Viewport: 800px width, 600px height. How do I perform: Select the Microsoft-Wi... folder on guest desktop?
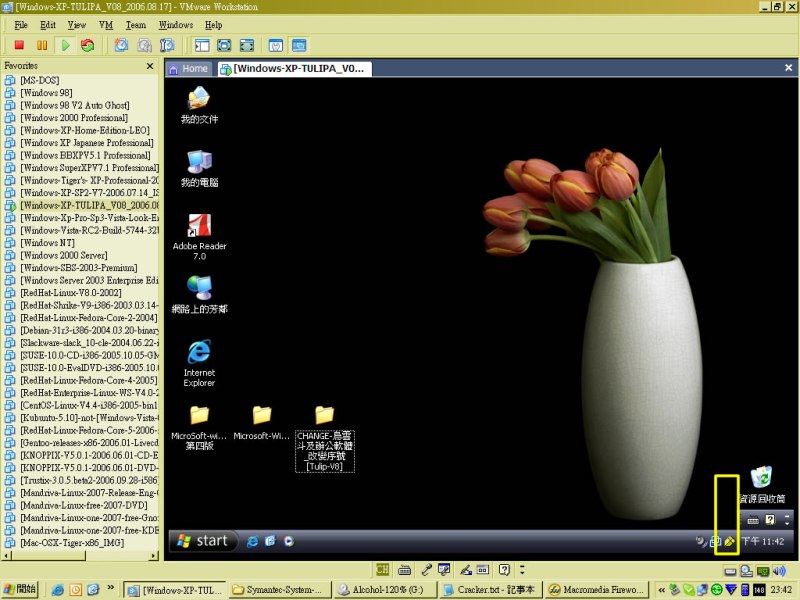tap(262, 423)
